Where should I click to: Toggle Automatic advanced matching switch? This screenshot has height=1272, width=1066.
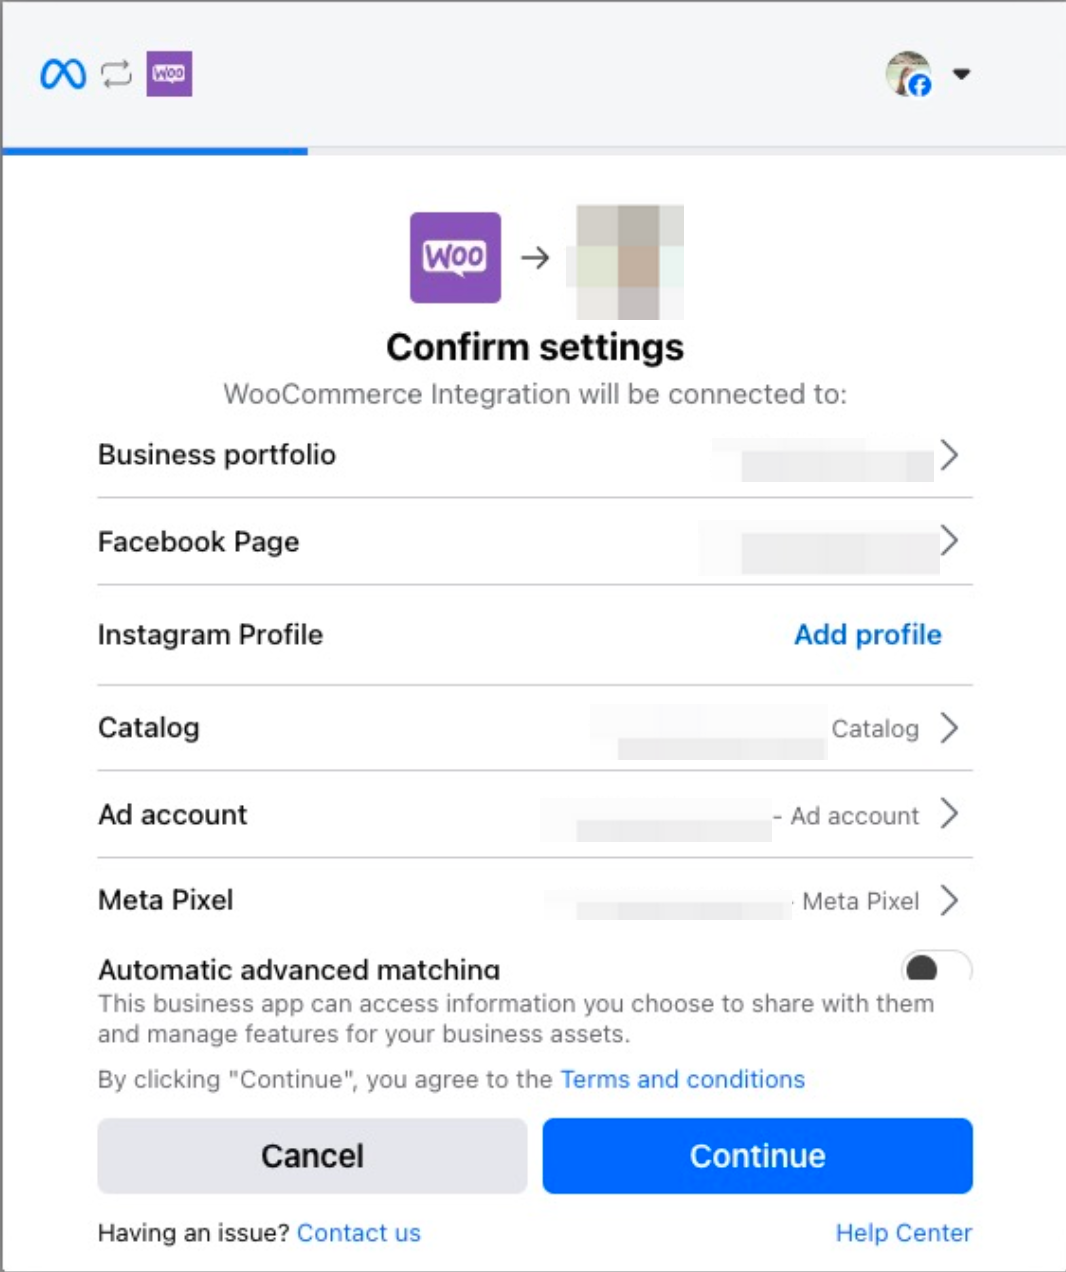tap(937, 967)
